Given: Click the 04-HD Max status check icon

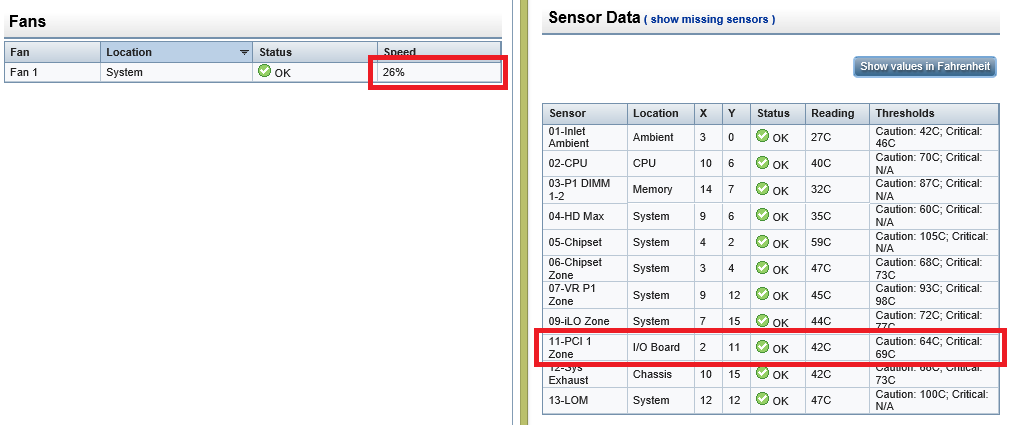Looking at the screenshot, I should tap(763, 215).
